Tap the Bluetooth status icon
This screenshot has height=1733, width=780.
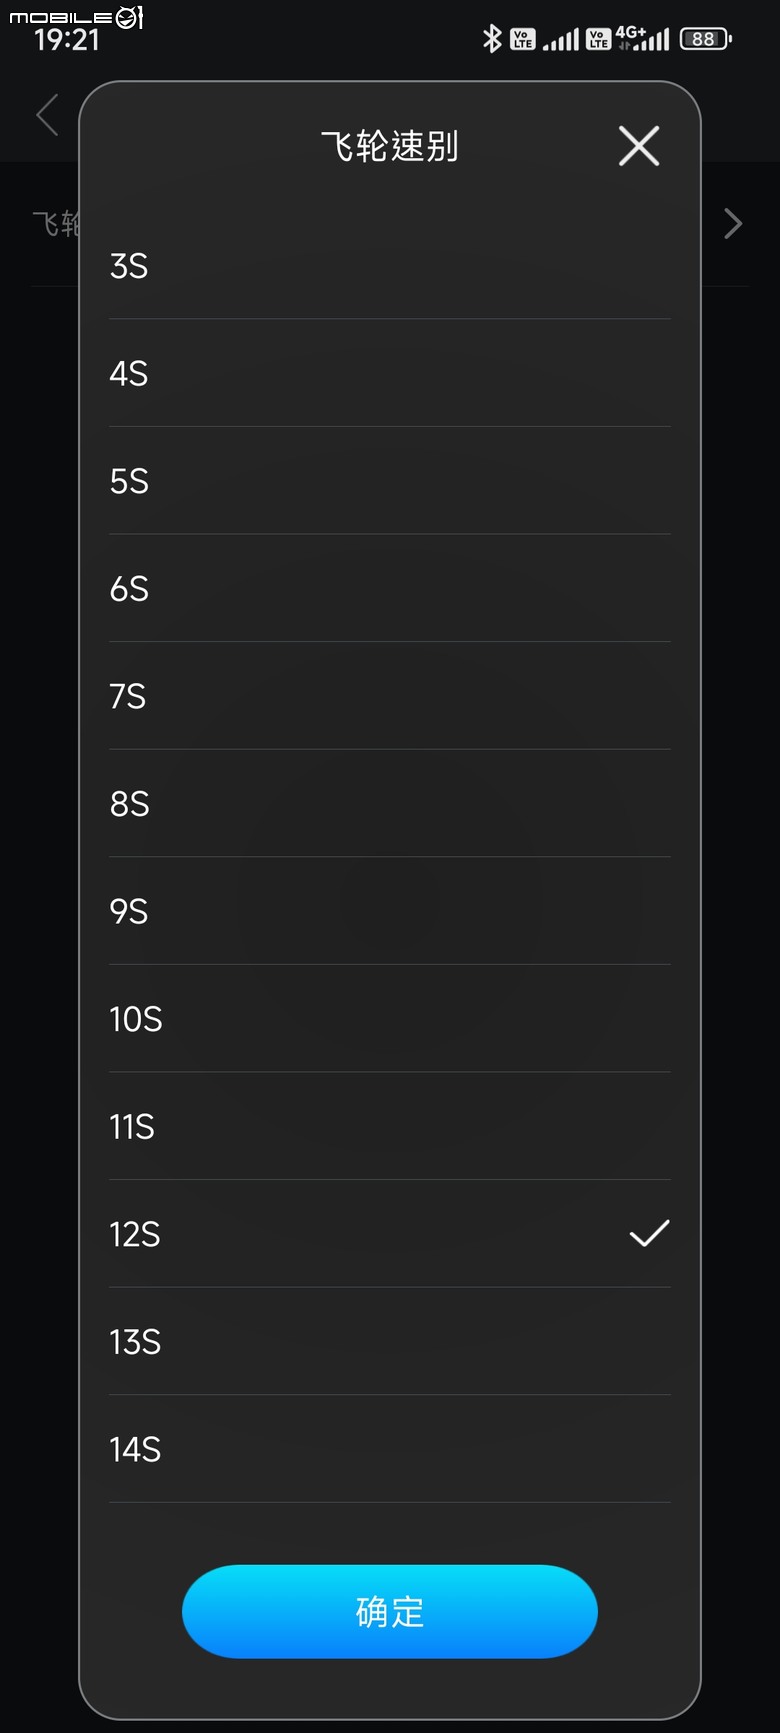(491, 39)
